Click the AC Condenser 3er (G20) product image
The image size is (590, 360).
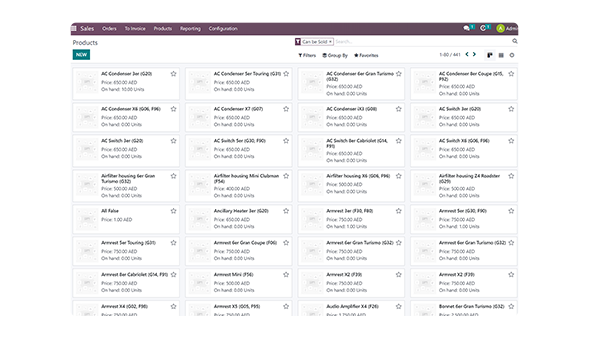87,82
